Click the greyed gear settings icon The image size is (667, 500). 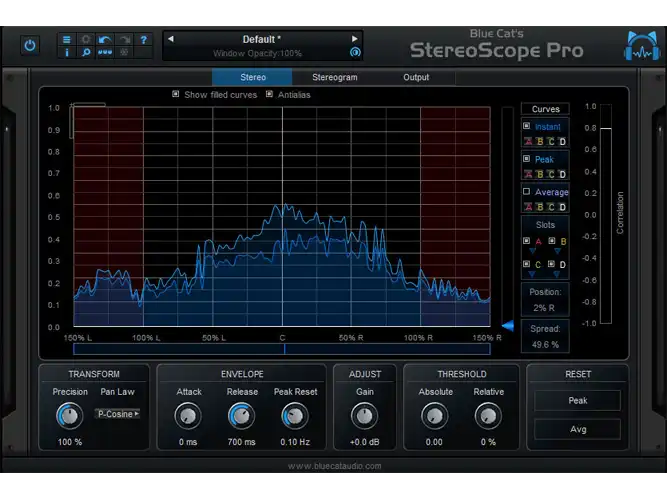pyautogui.click(x=86, y=40)
